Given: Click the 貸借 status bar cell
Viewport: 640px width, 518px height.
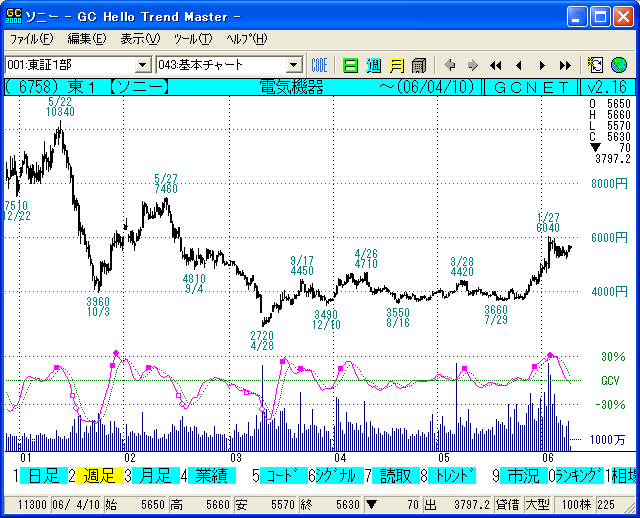Looking at the screenshot, I should (508, 505).
